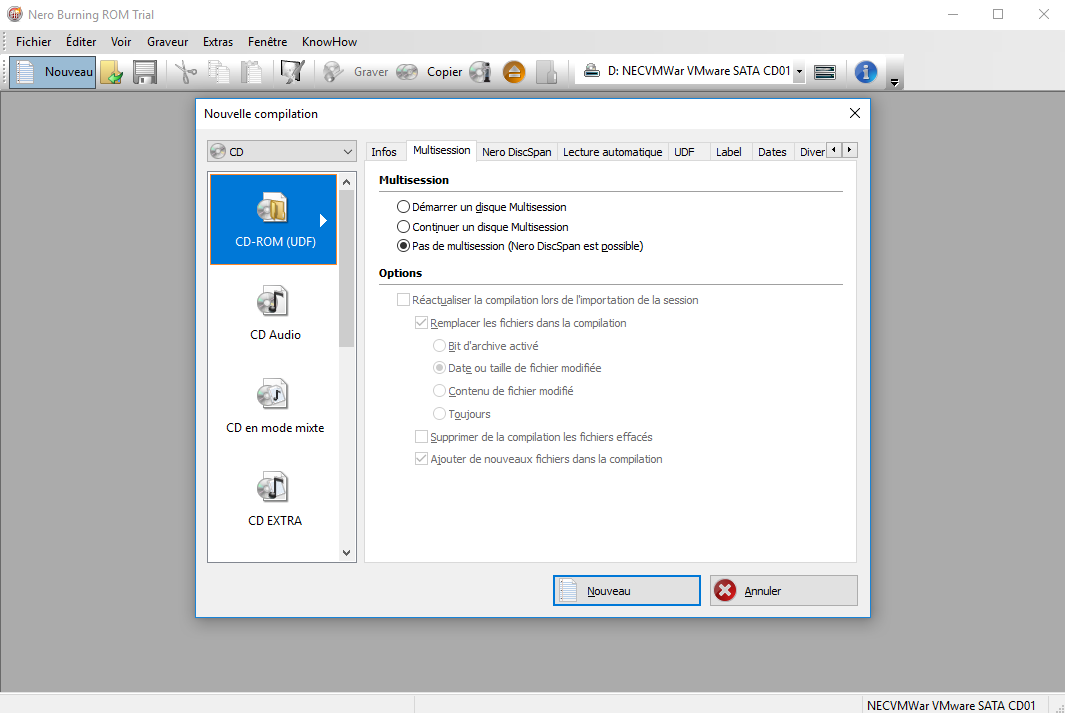The image size is (1065, 713).
Task: Click the Graver toolbar label
Action: [371, 72]
